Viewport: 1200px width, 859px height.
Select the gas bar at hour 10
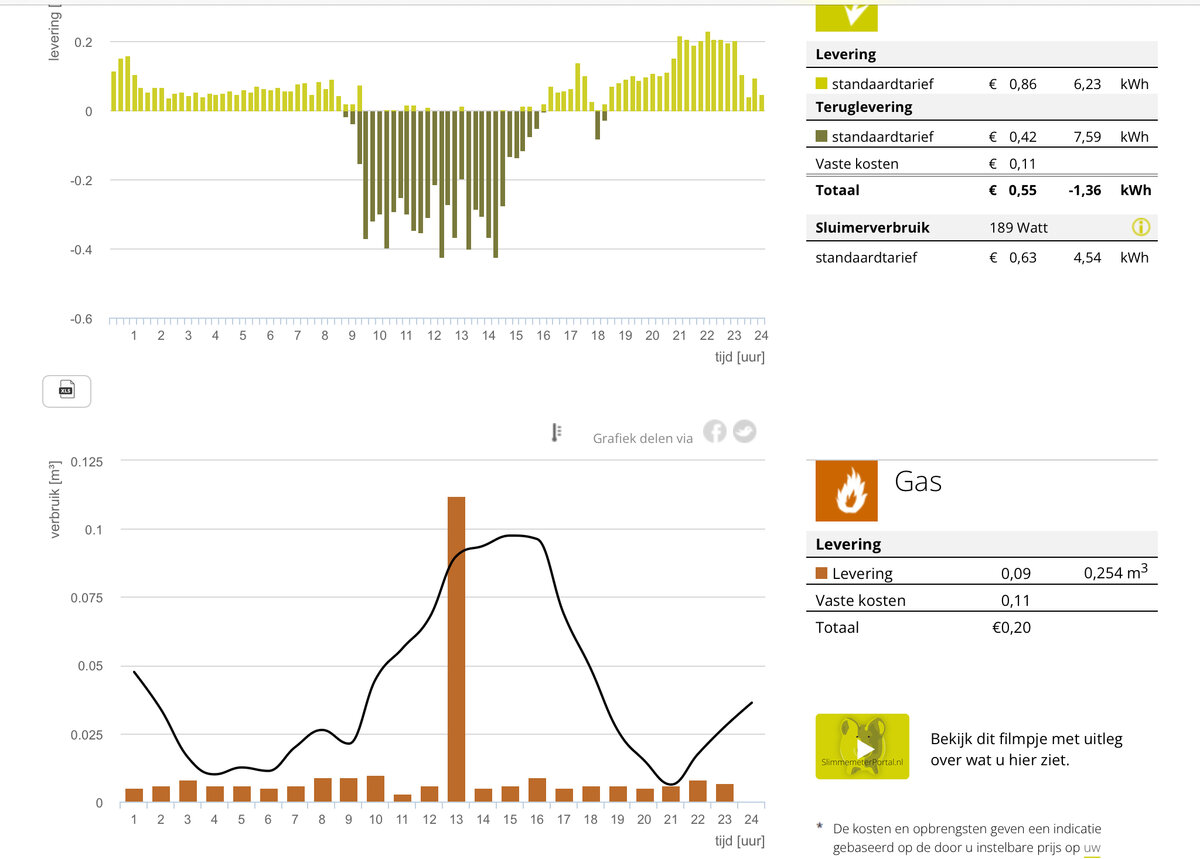(375, 789)
